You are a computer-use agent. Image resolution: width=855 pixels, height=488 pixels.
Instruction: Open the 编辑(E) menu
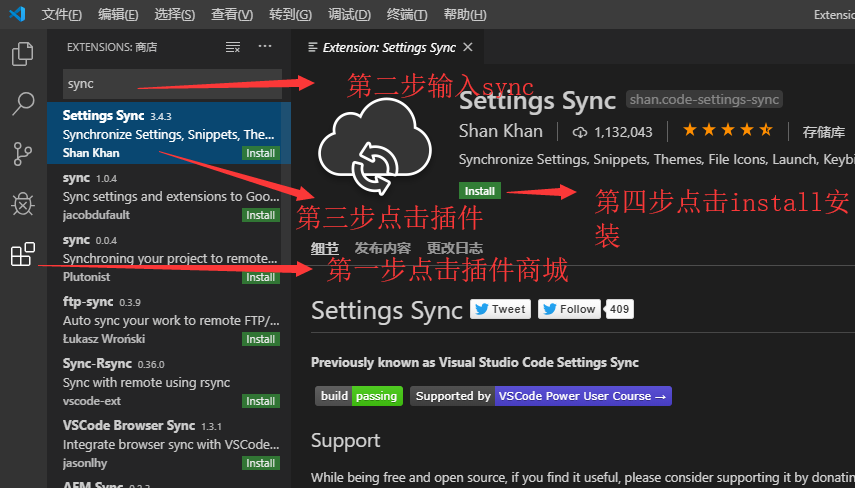tap(118, 14)
